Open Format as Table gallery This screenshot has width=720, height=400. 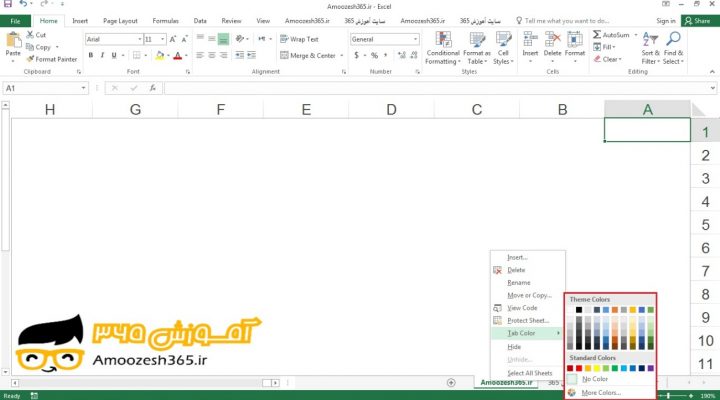click(477, 48)
